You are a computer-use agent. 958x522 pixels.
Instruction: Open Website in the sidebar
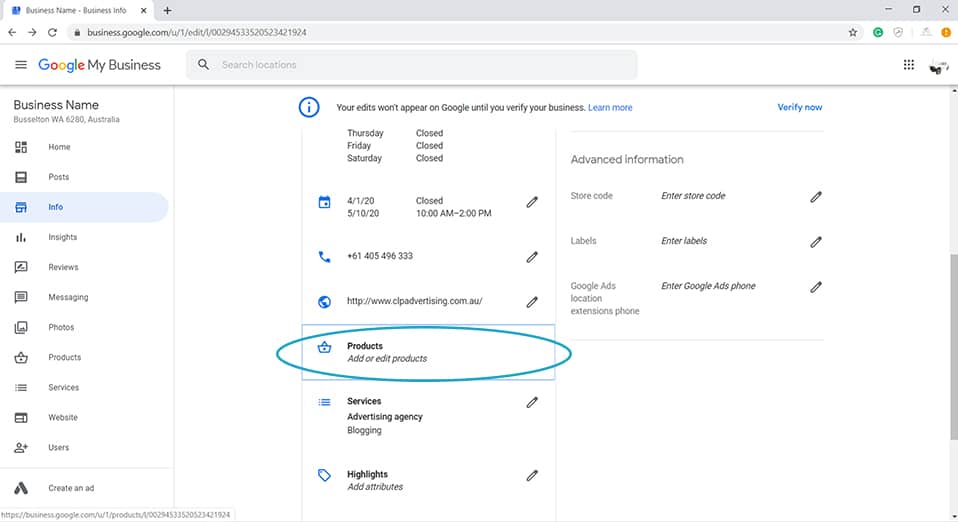tap(84, 417)
